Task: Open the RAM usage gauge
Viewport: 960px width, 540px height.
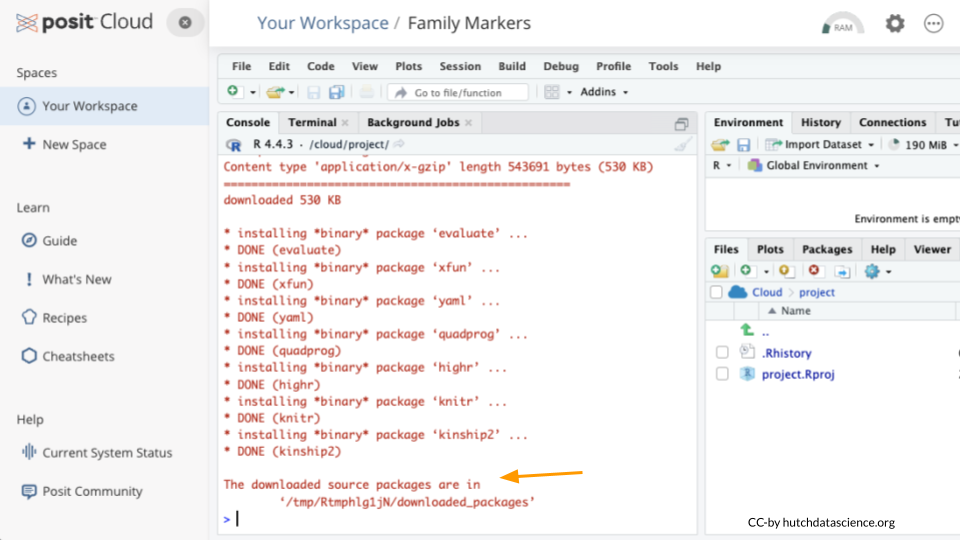Action: click(842, 23)
